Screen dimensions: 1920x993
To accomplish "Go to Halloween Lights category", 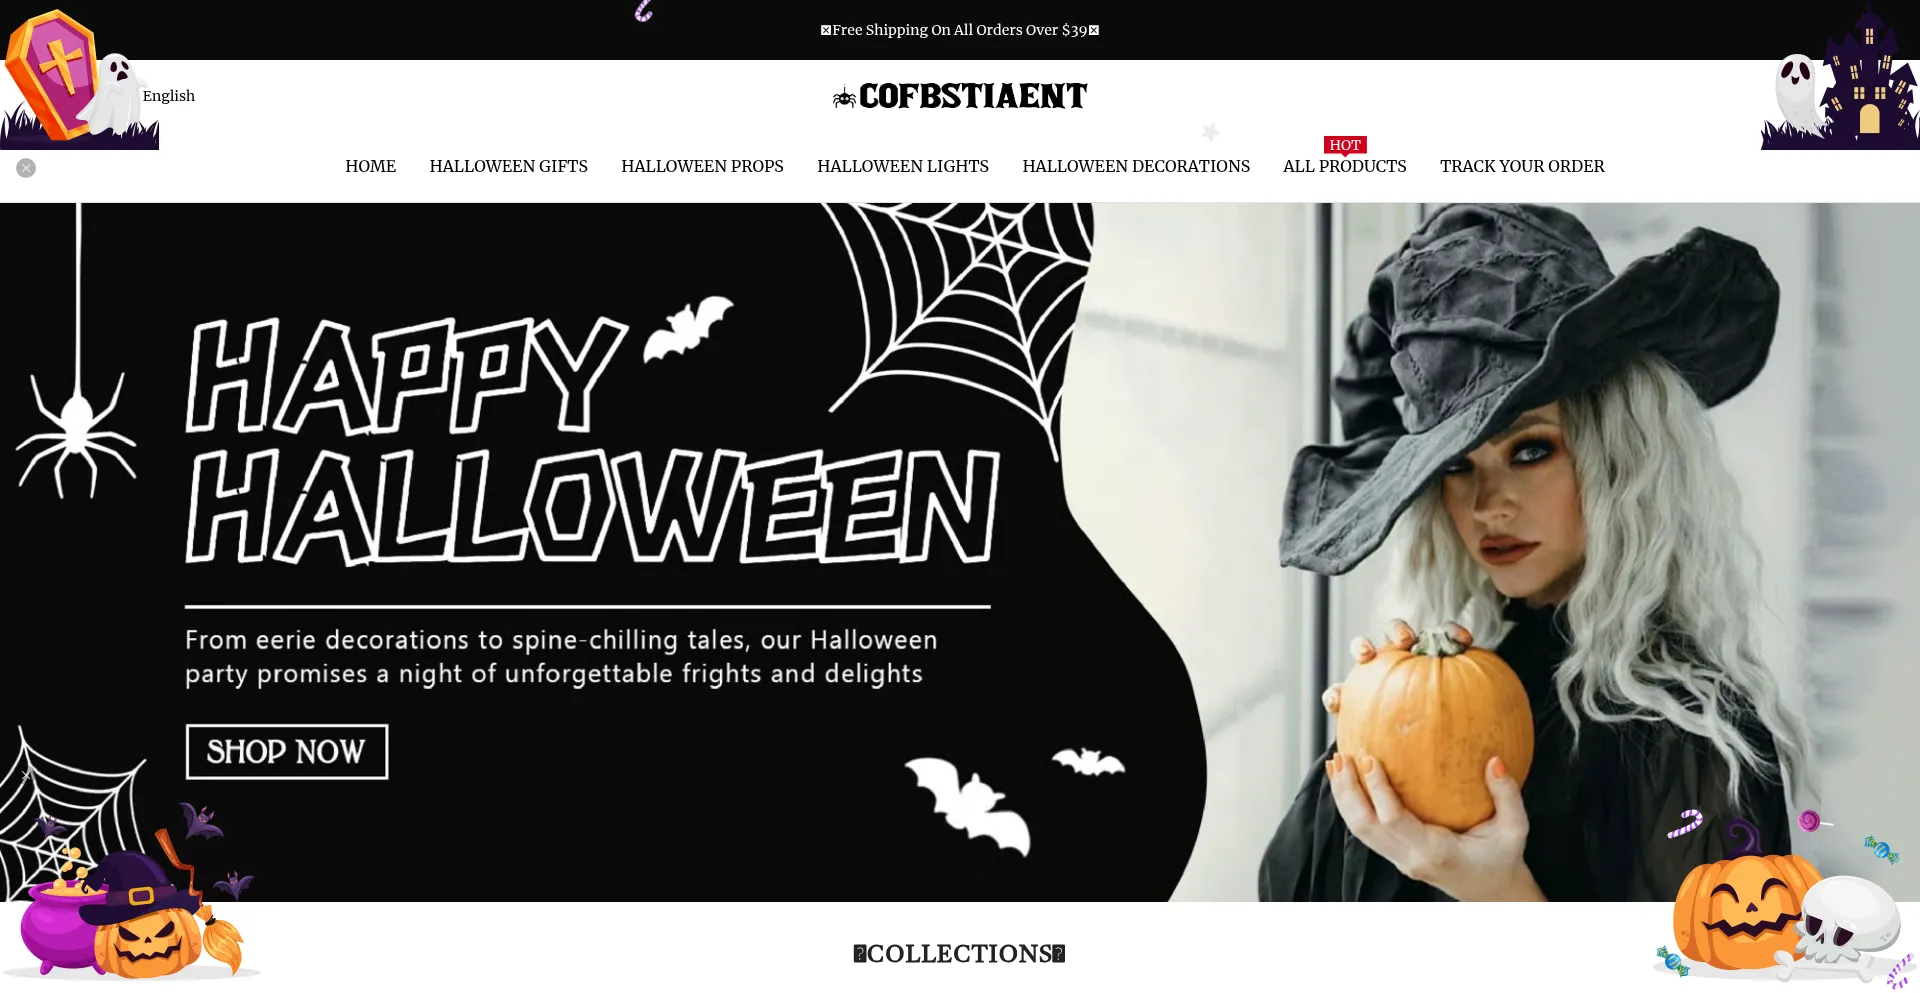I will [x=903, y=166].
